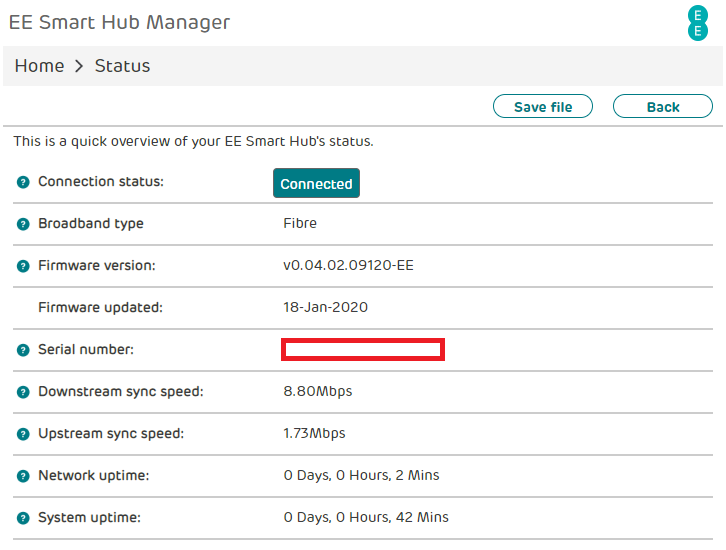Navigate to Home in breadcrumb
Viewport: 726px width, 550px height.
[39, 66]
